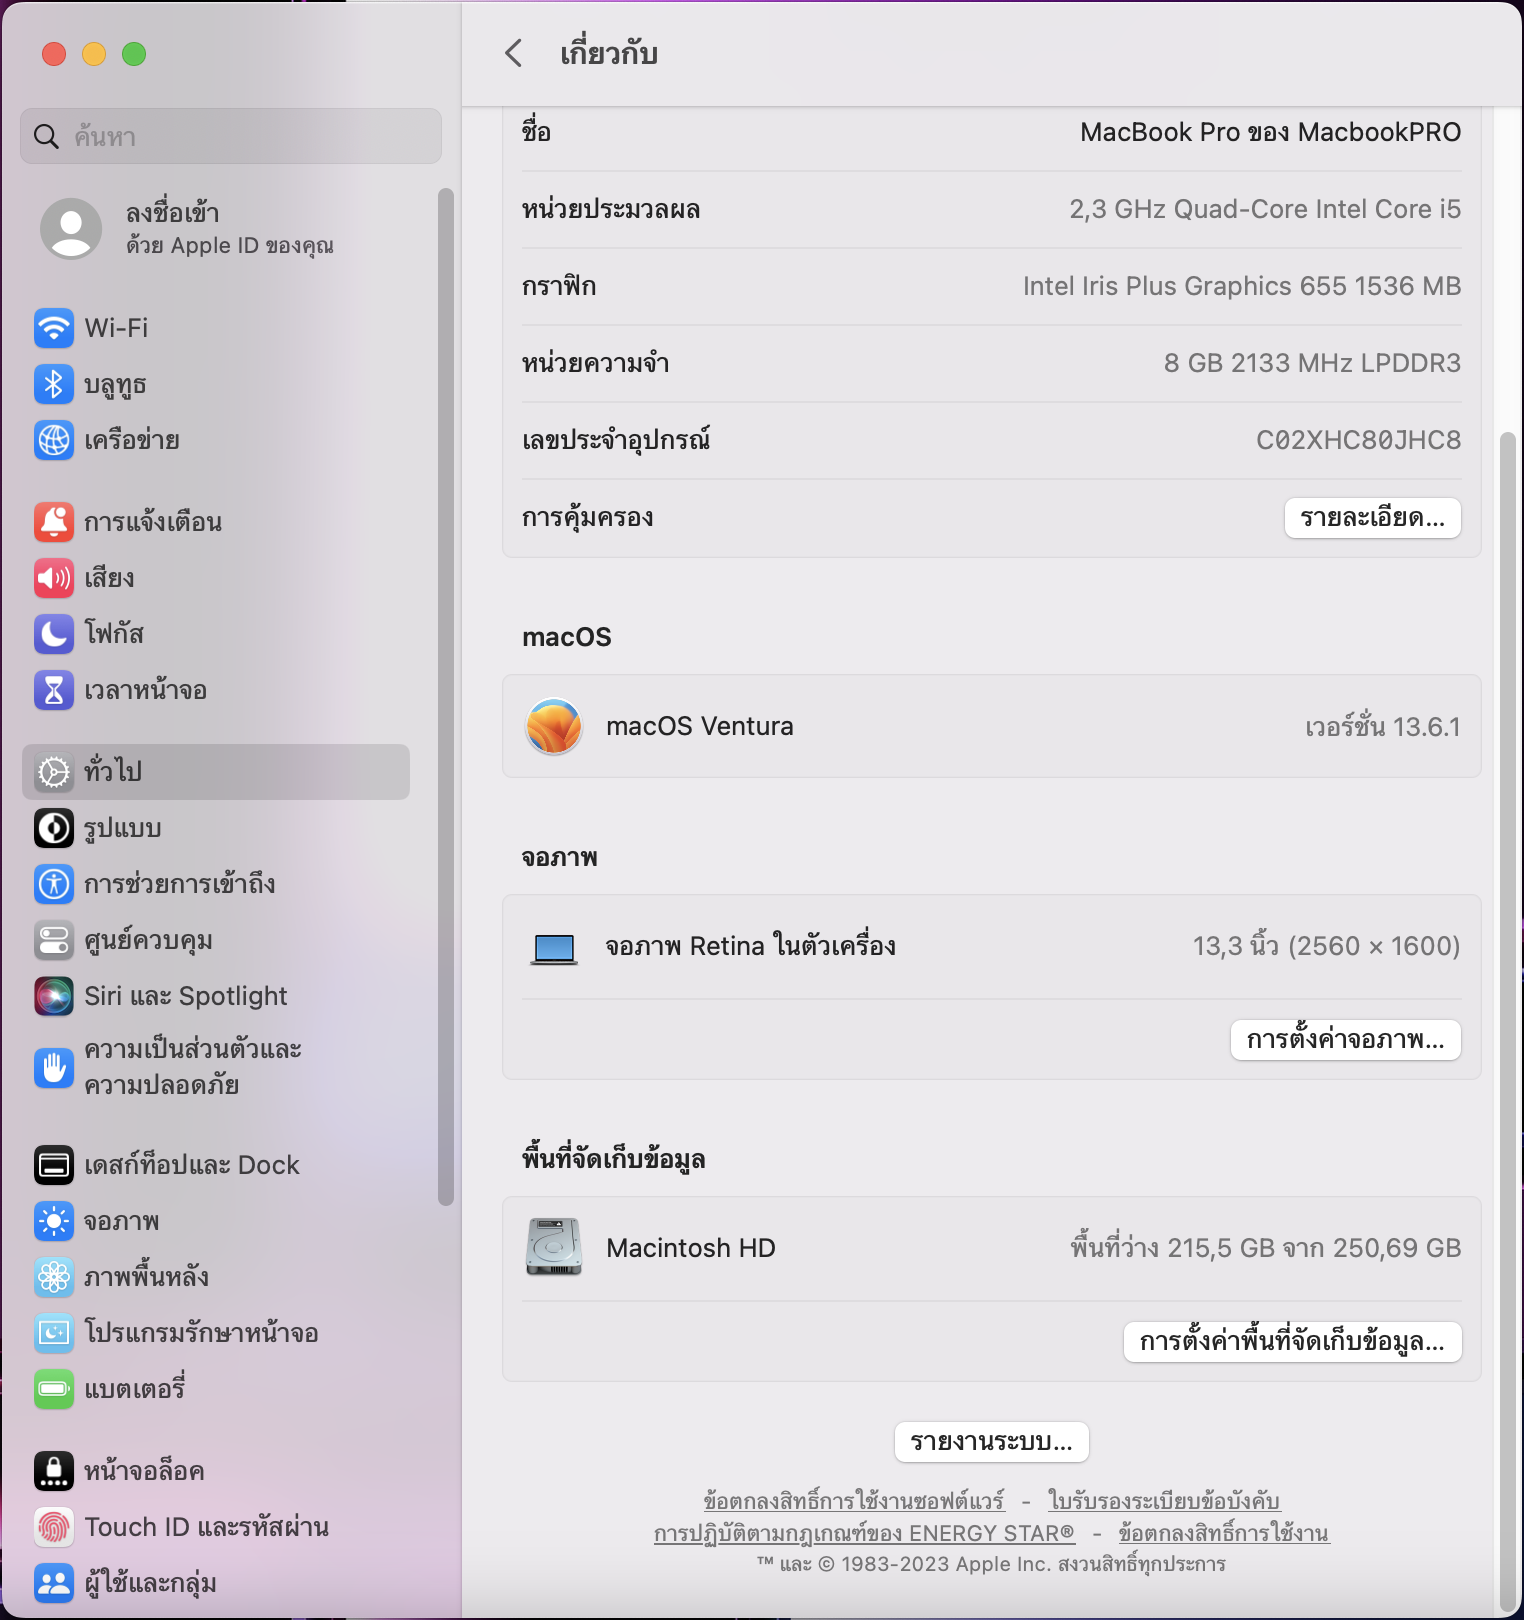
Task: Click free space text 215,5 GB จาก 250,69 GB
Action: pos(1314,1248)
